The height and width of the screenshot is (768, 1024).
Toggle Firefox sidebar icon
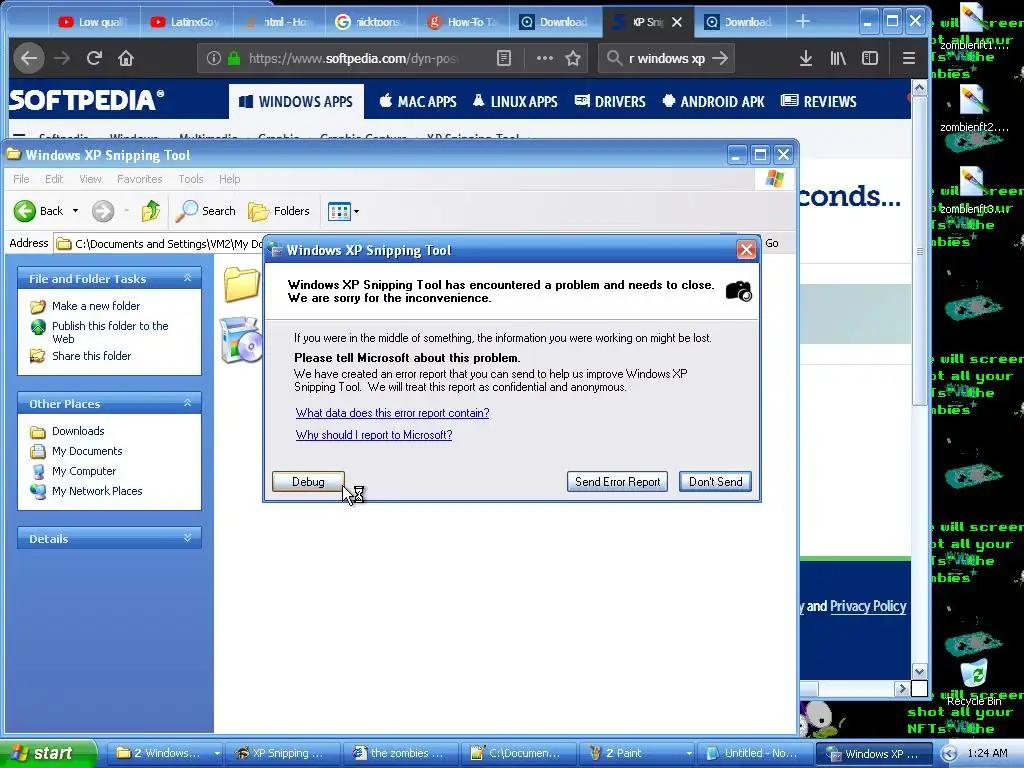tap(870, 58)
